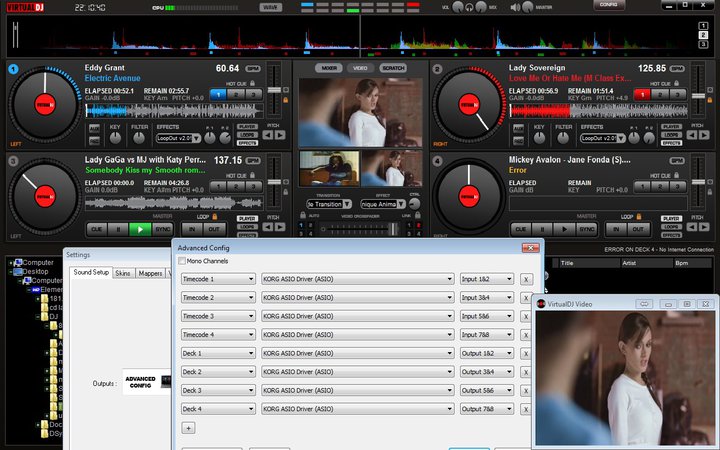Set loop OUT on deck 4

click(638, 229)
